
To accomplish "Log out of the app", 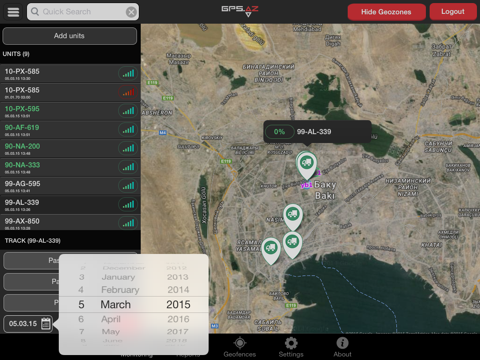I will click(x=453, y=12).
